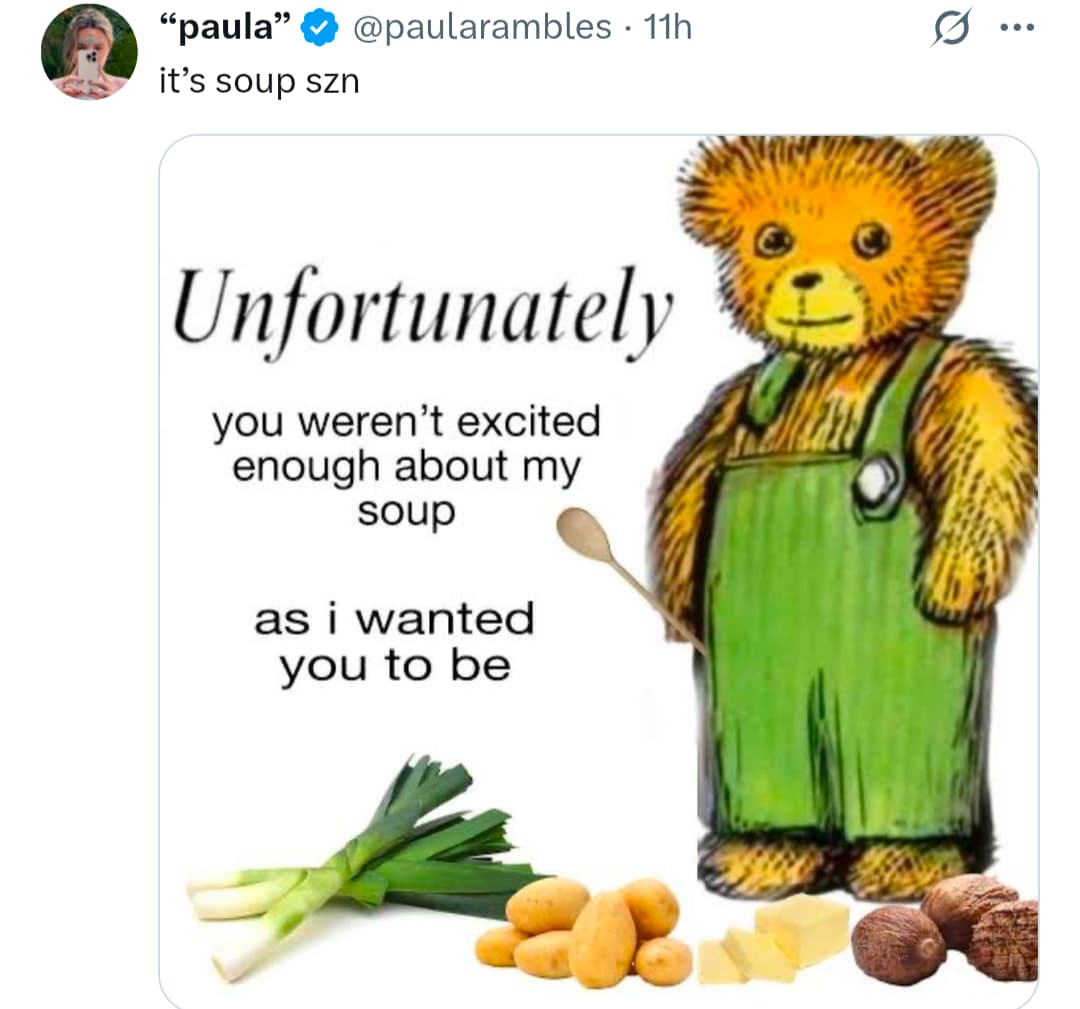Screen dimensions: 1080x1009
Task: Open paula's profile avatar photo
Action: (88, 51)
